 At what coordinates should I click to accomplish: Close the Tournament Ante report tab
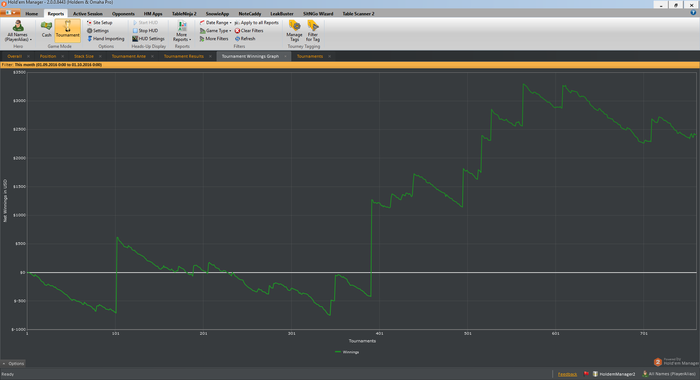pyautogui.click(x=152, y=56)
